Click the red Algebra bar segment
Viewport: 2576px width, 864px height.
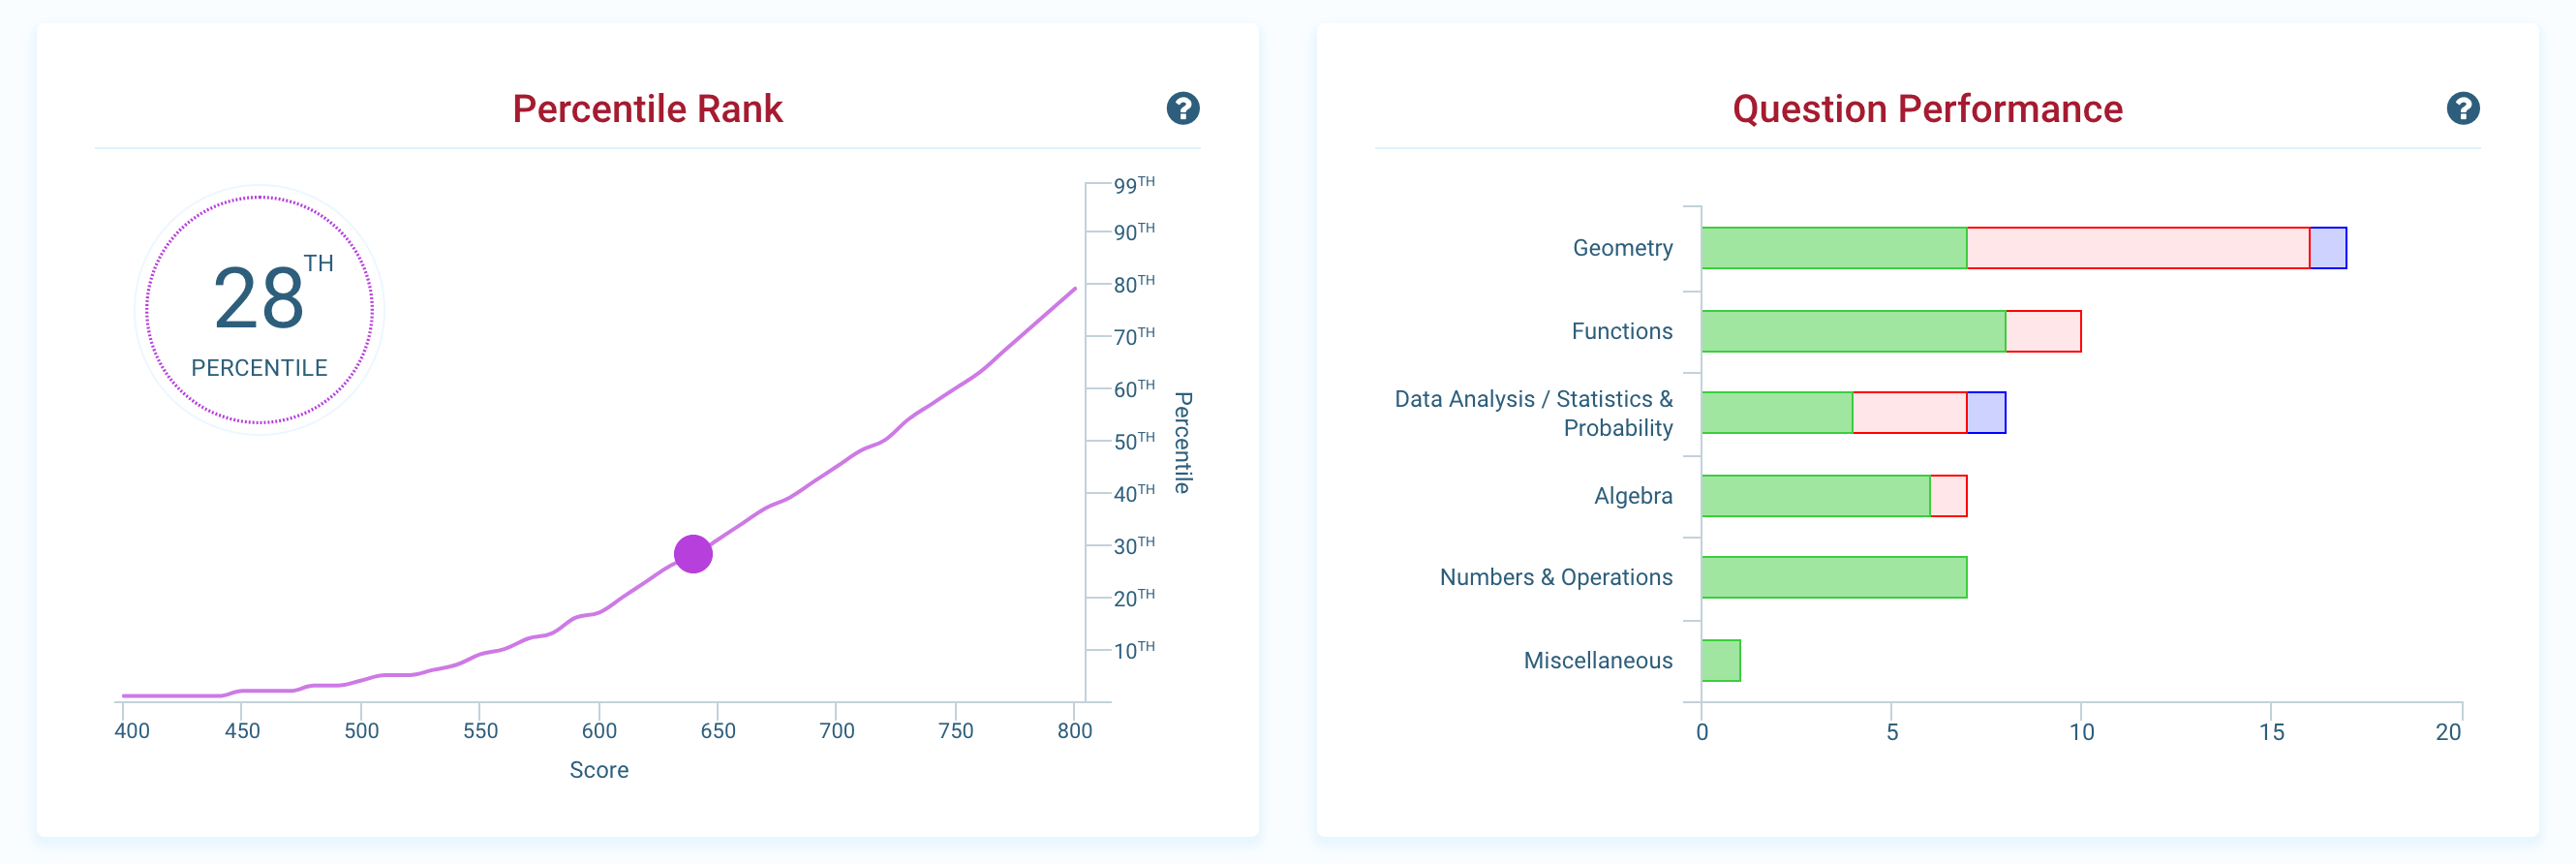click(x=1948, y=496)
